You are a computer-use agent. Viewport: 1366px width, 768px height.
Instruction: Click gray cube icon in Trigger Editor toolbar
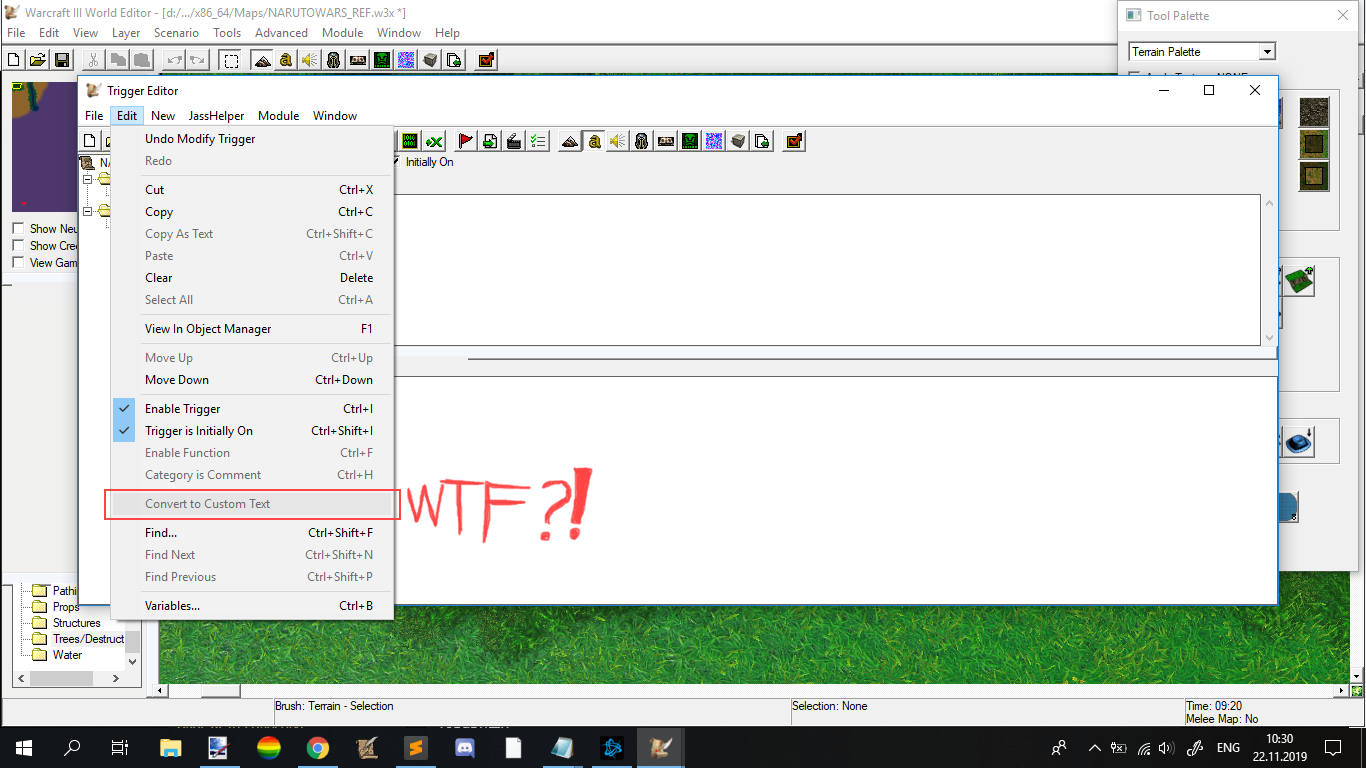[x=738, y=141]
